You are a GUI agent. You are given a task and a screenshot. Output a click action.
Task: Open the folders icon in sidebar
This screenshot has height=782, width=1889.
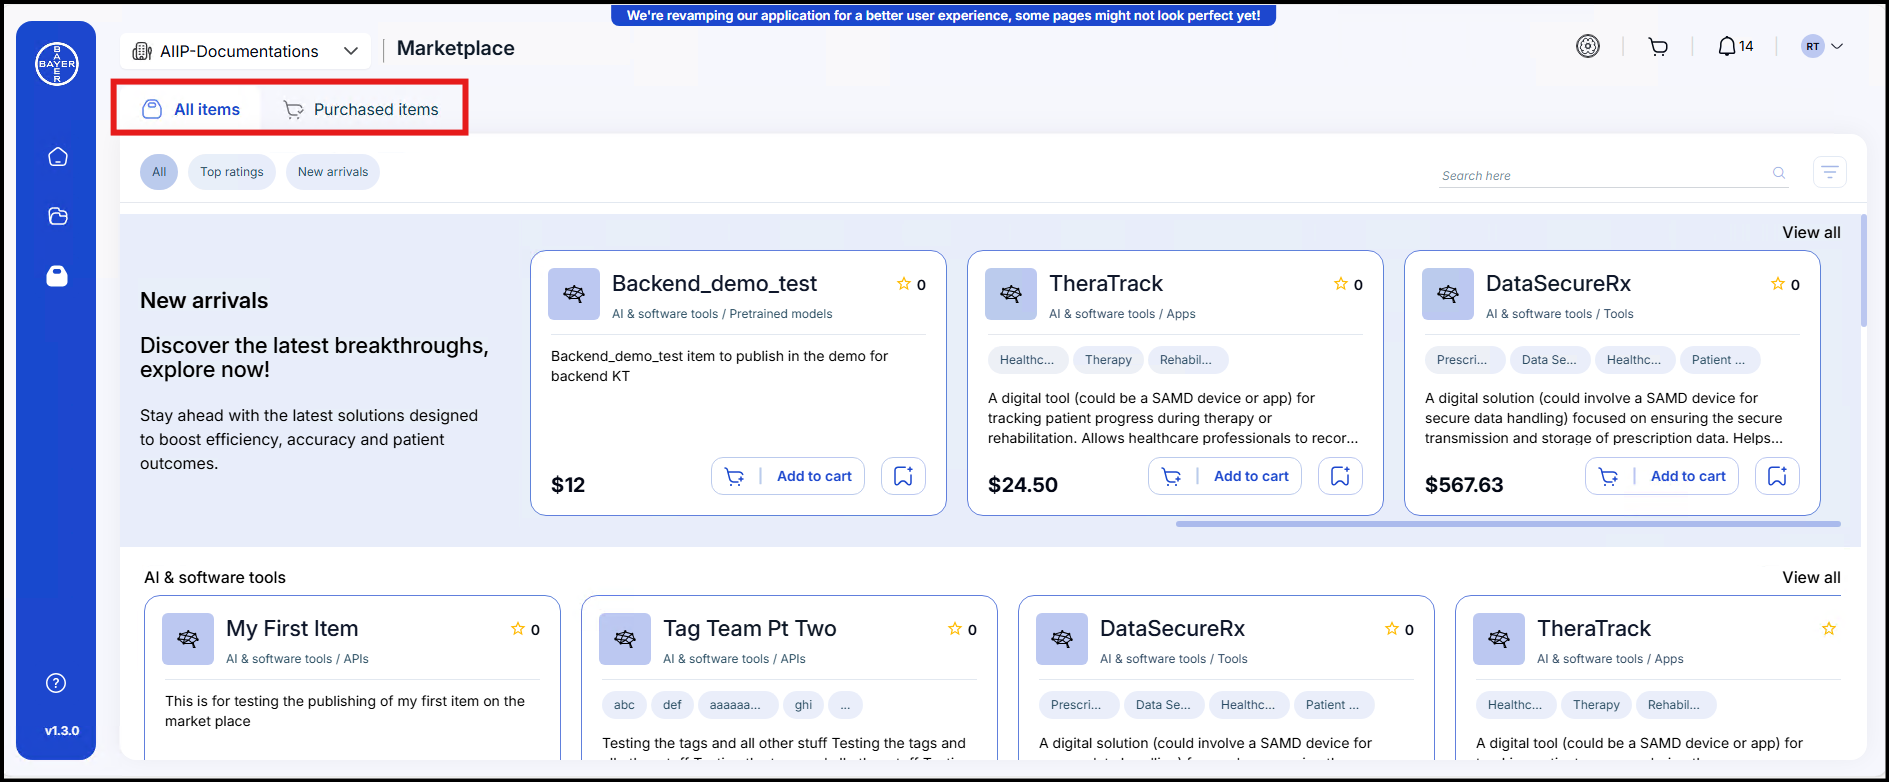coord(58,216)
